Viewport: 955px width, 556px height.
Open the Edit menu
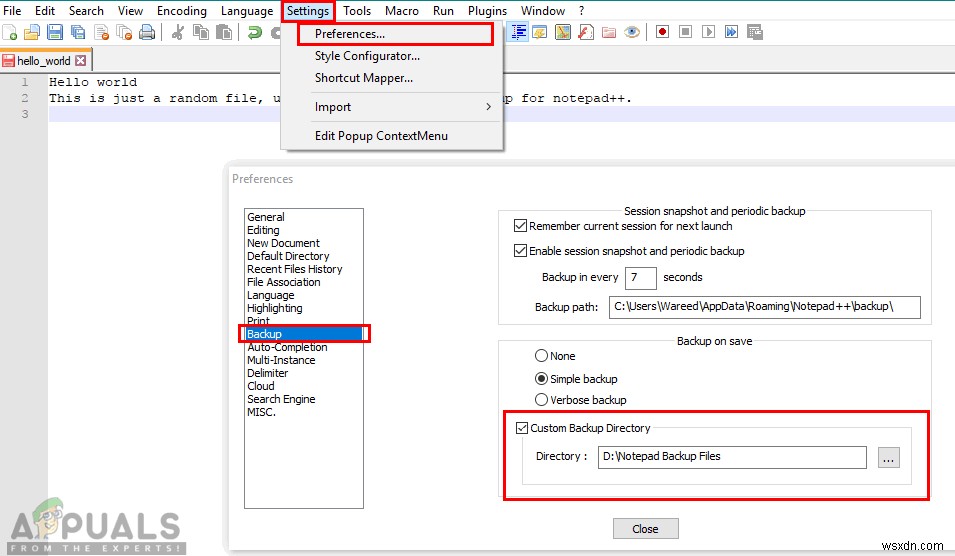pyautogui.click(x=44, y=11)
